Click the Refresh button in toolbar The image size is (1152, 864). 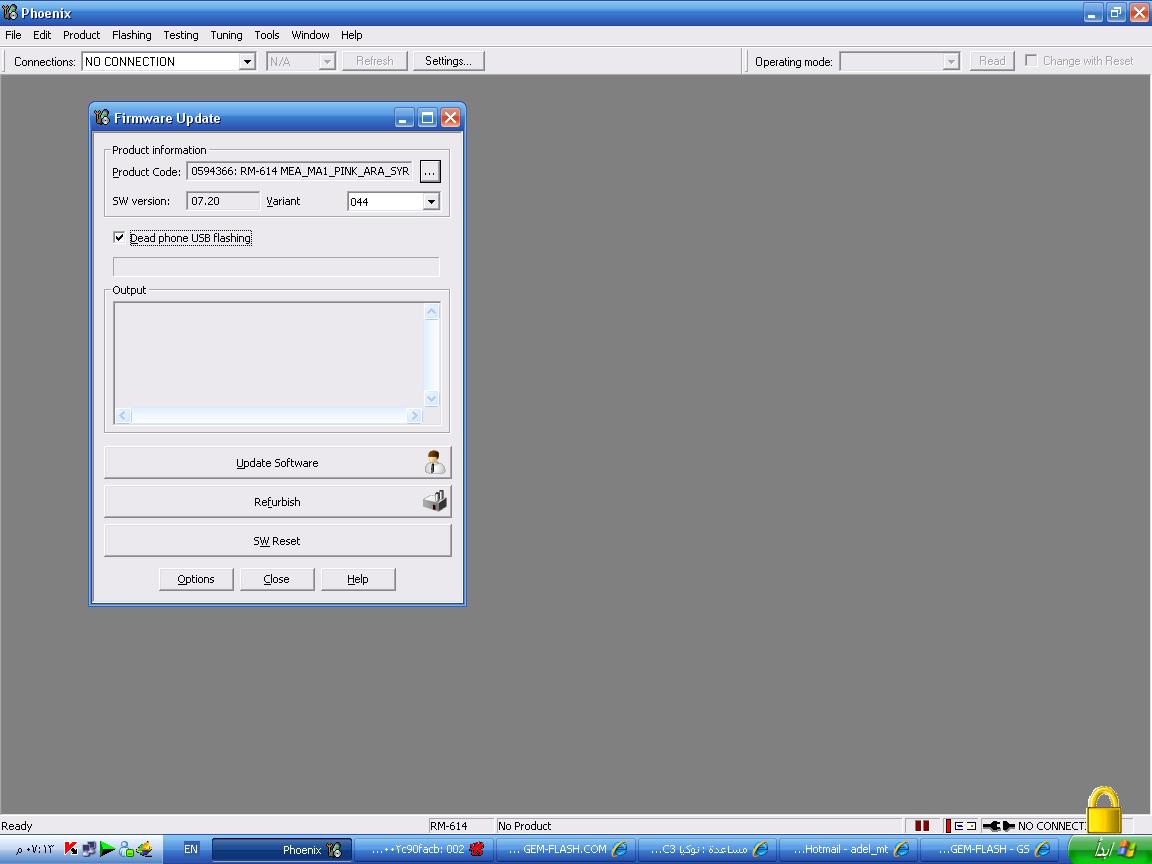(x=375, y=61)
